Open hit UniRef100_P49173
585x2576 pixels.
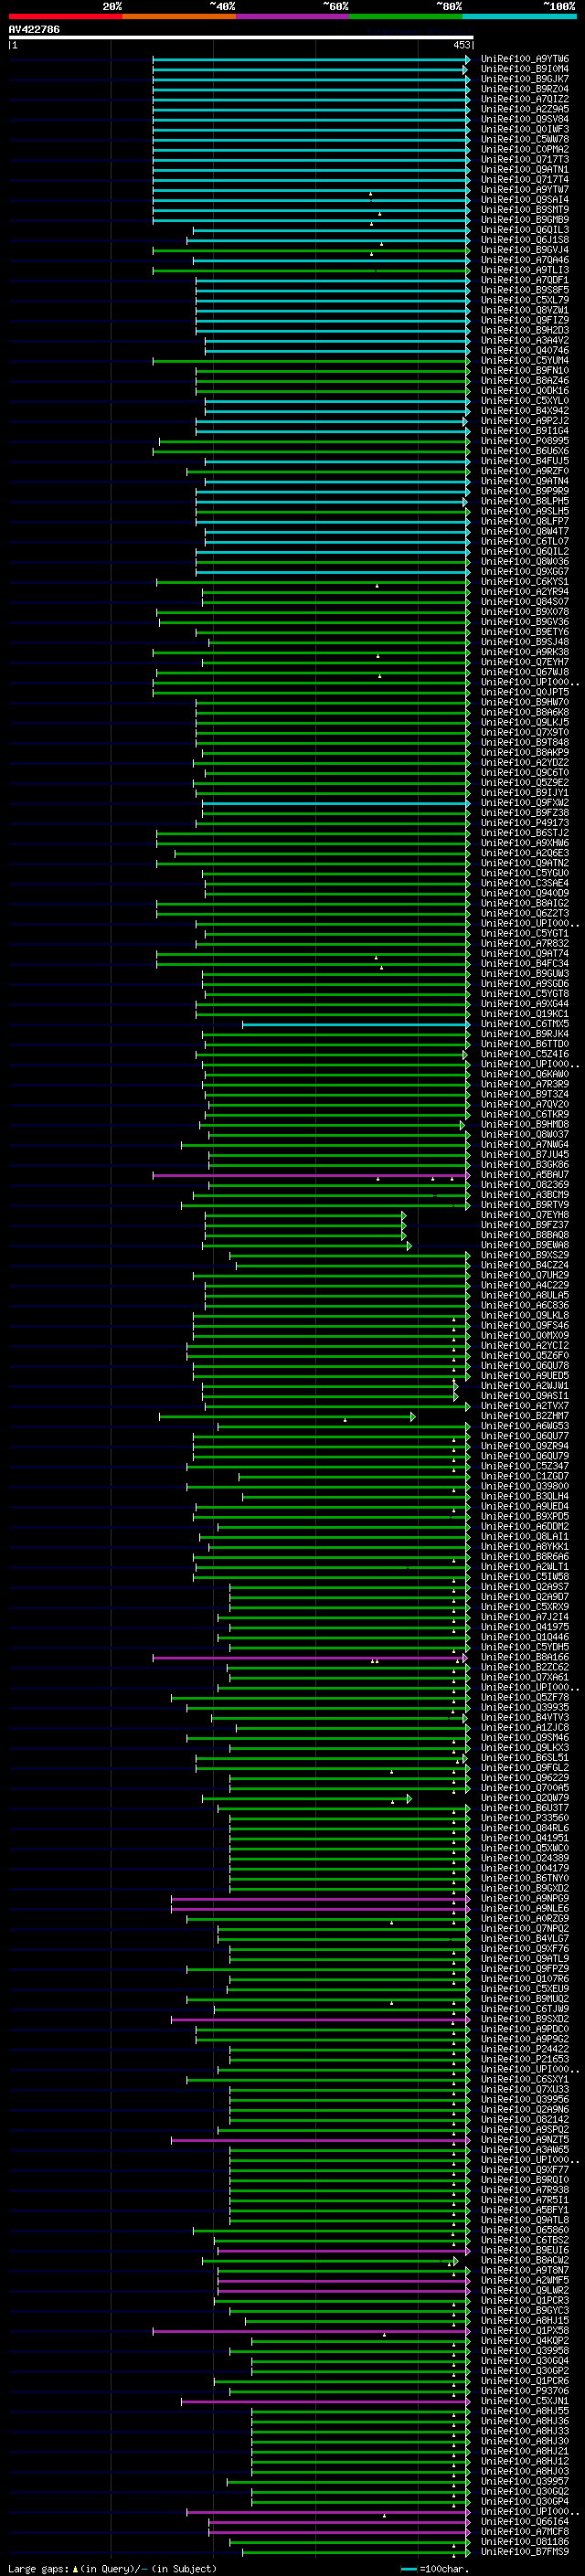[525, 823]
